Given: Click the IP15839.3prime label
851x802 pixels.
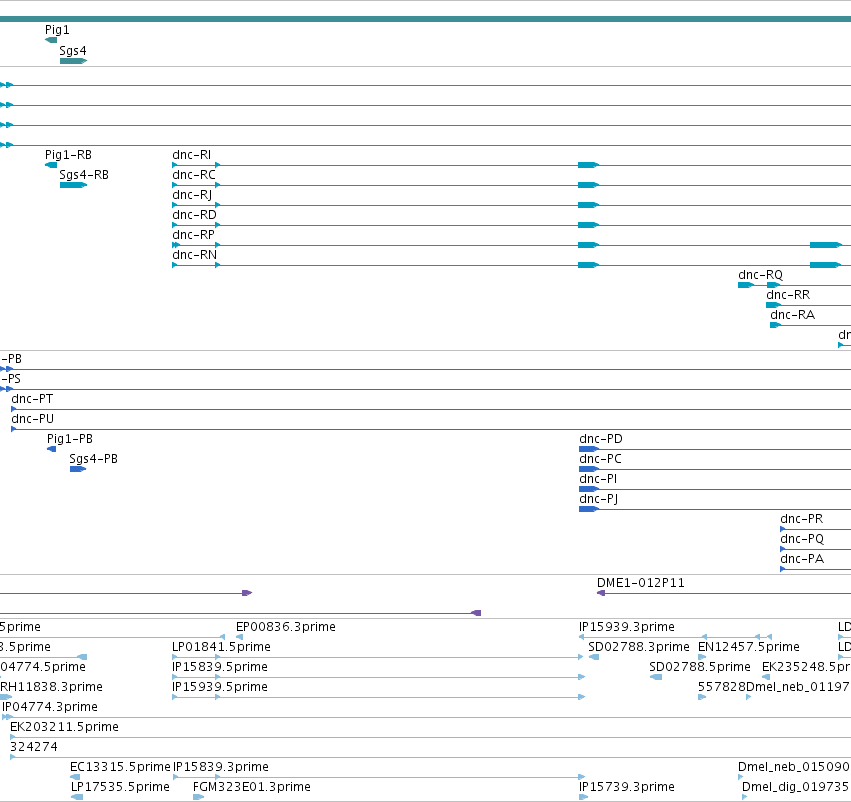Looking at the screenshot, I should [x=221, y=767].
